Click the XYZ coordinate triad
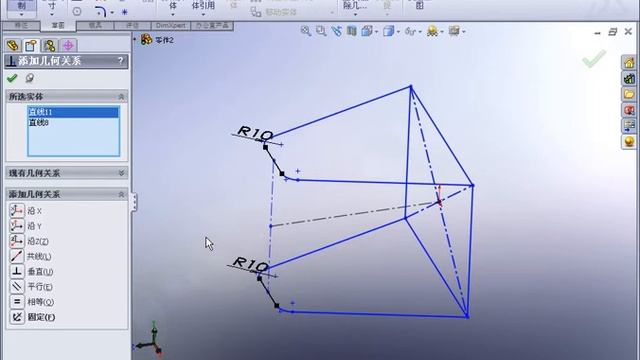640x360 pixels. point(149,339)
